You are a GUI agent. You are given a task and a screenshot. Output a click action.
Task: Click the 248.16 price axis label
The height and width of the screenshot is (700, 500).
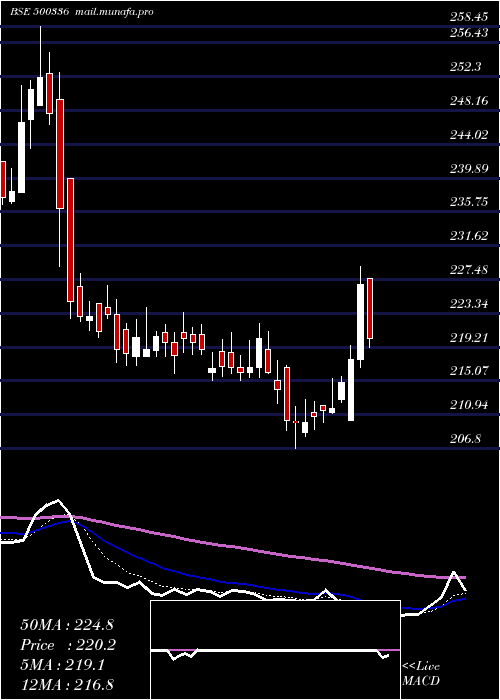(468, 101)
